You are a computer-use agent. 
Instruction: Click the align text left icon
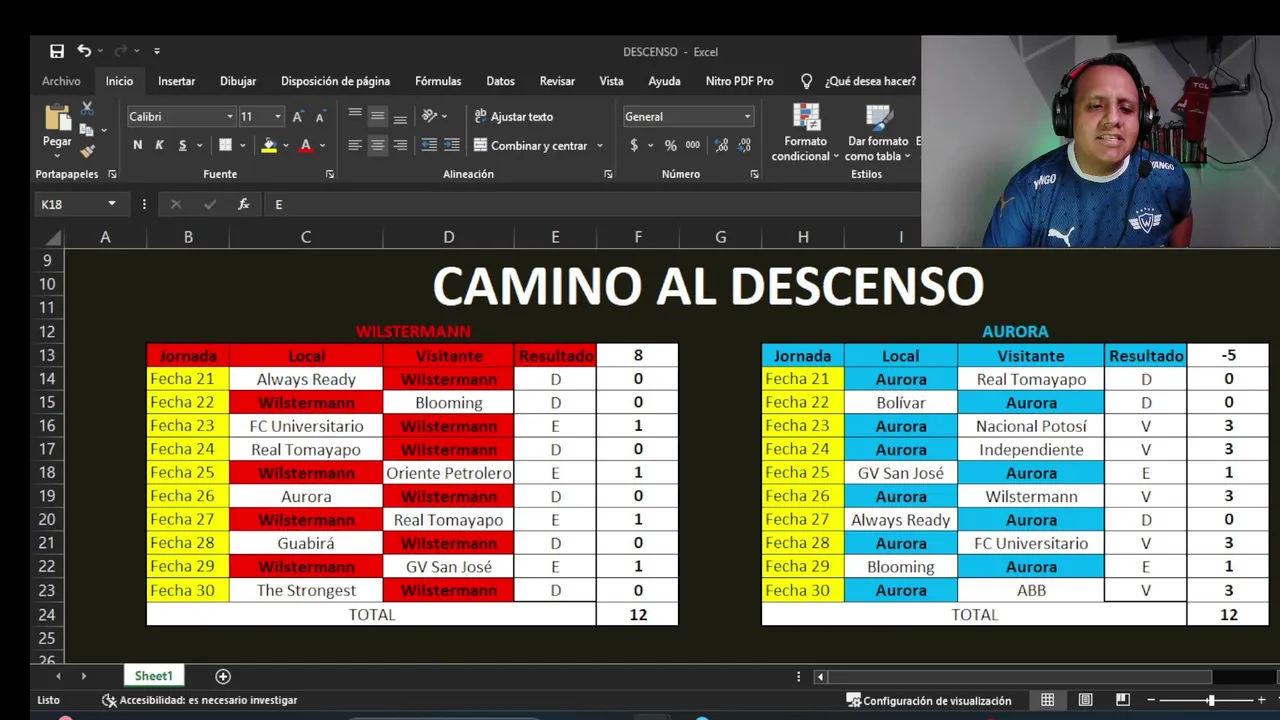(355, 145)
